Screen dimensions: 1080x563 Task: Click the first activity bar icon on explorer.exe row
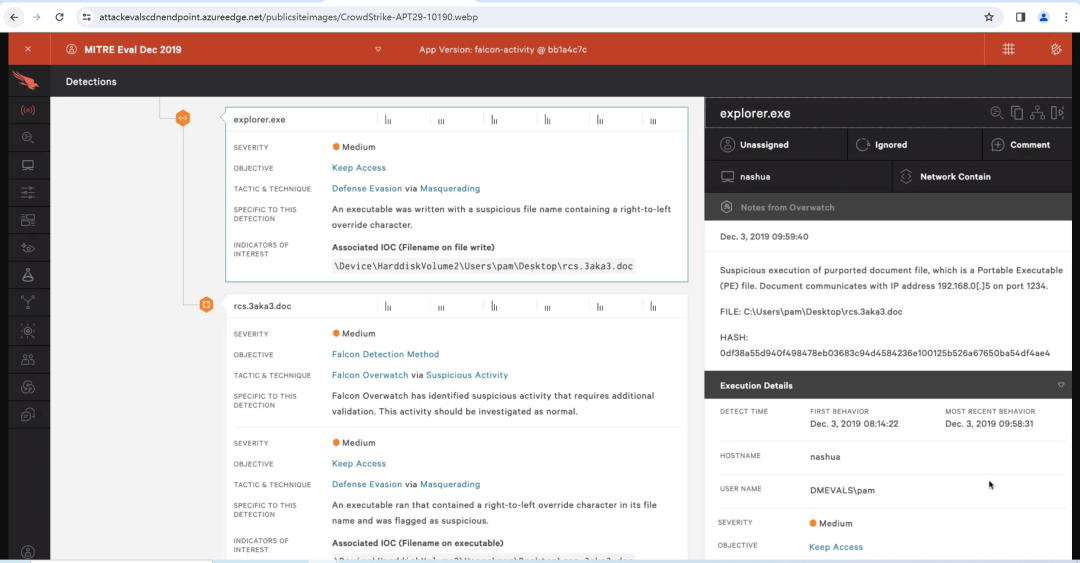[x=388, y=120]
